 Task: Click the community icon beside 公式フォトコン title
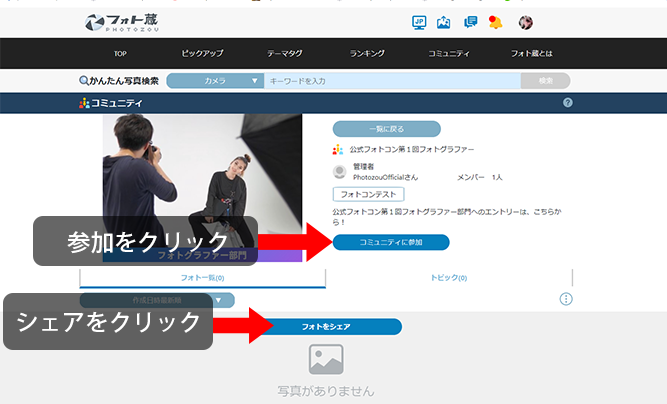pyautogui.click(x=338, y=149)
